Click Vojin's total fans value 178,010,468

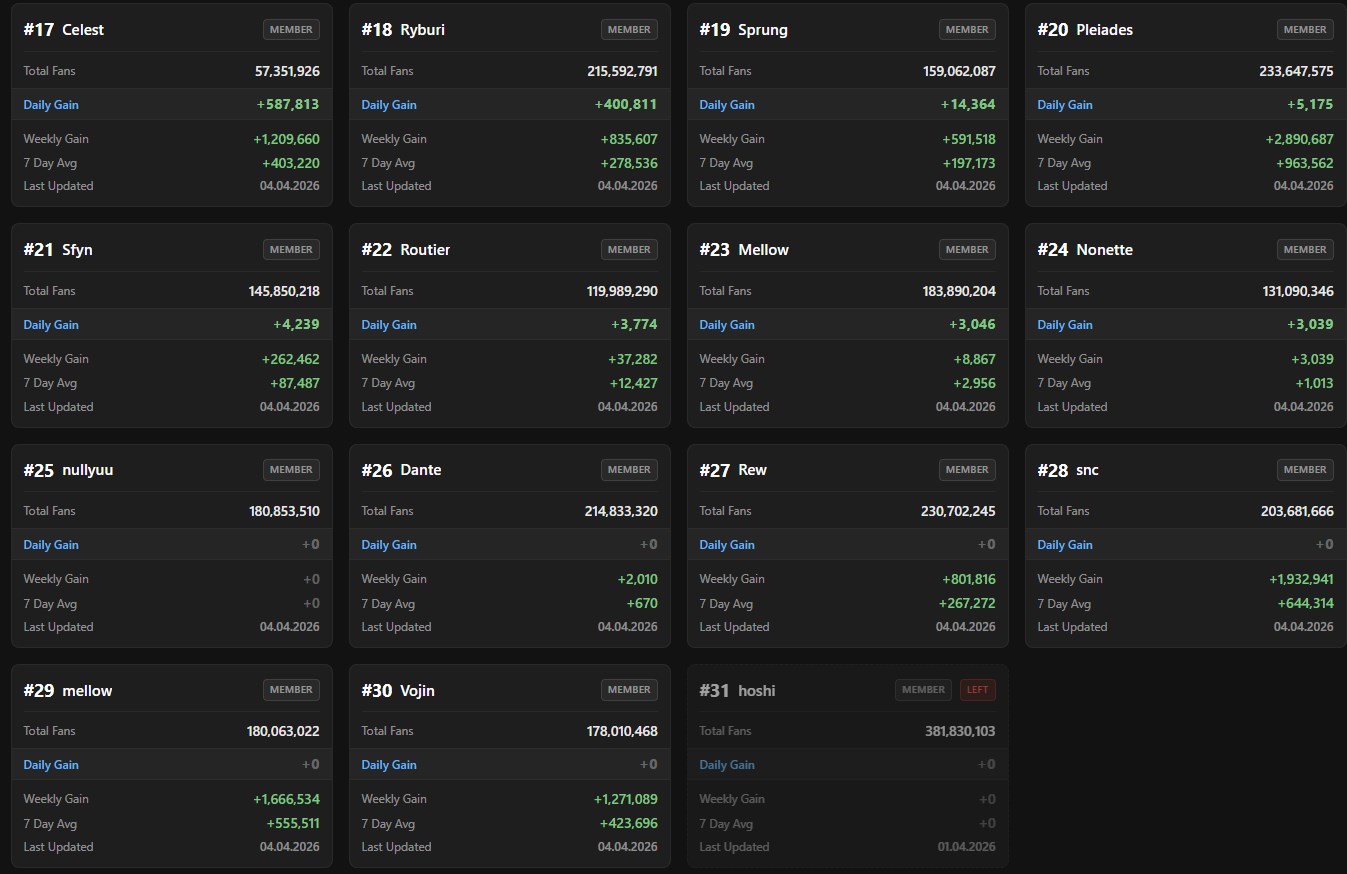pyautogui.click(x=622, y=731)
